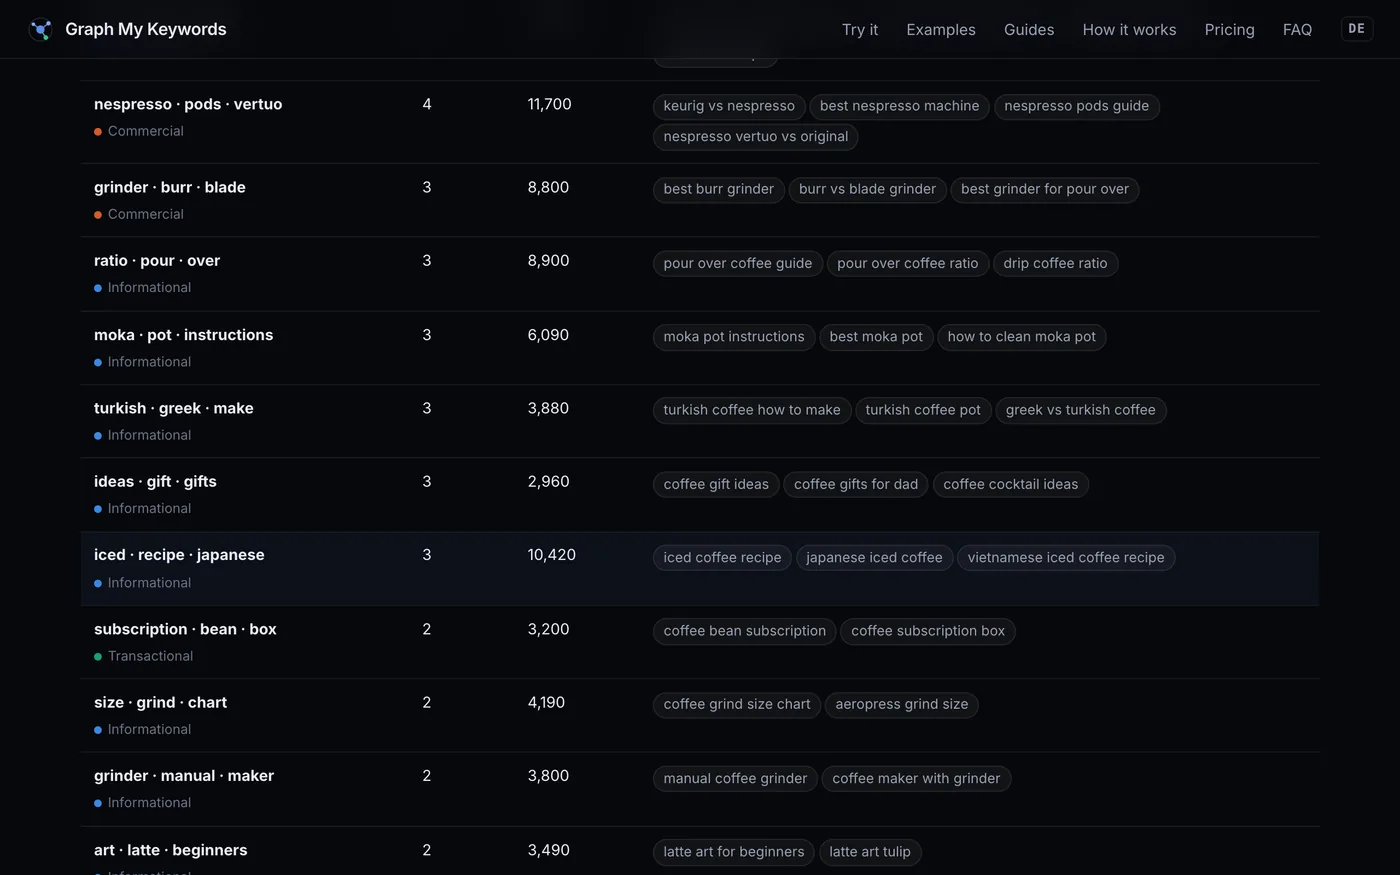Open the FAQ link
This screenshot has height=875, width=1400.
[x=1297, y=29]
